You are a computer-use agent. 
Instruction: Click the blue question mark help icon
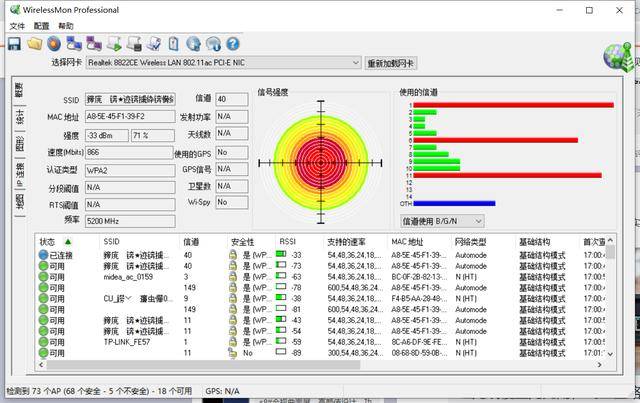coord(233,44)
